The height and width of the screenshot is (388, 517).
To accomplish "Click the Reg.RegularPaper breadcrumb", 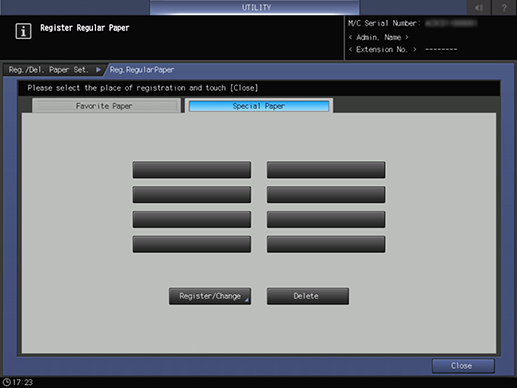I will [x=142, y=70].
